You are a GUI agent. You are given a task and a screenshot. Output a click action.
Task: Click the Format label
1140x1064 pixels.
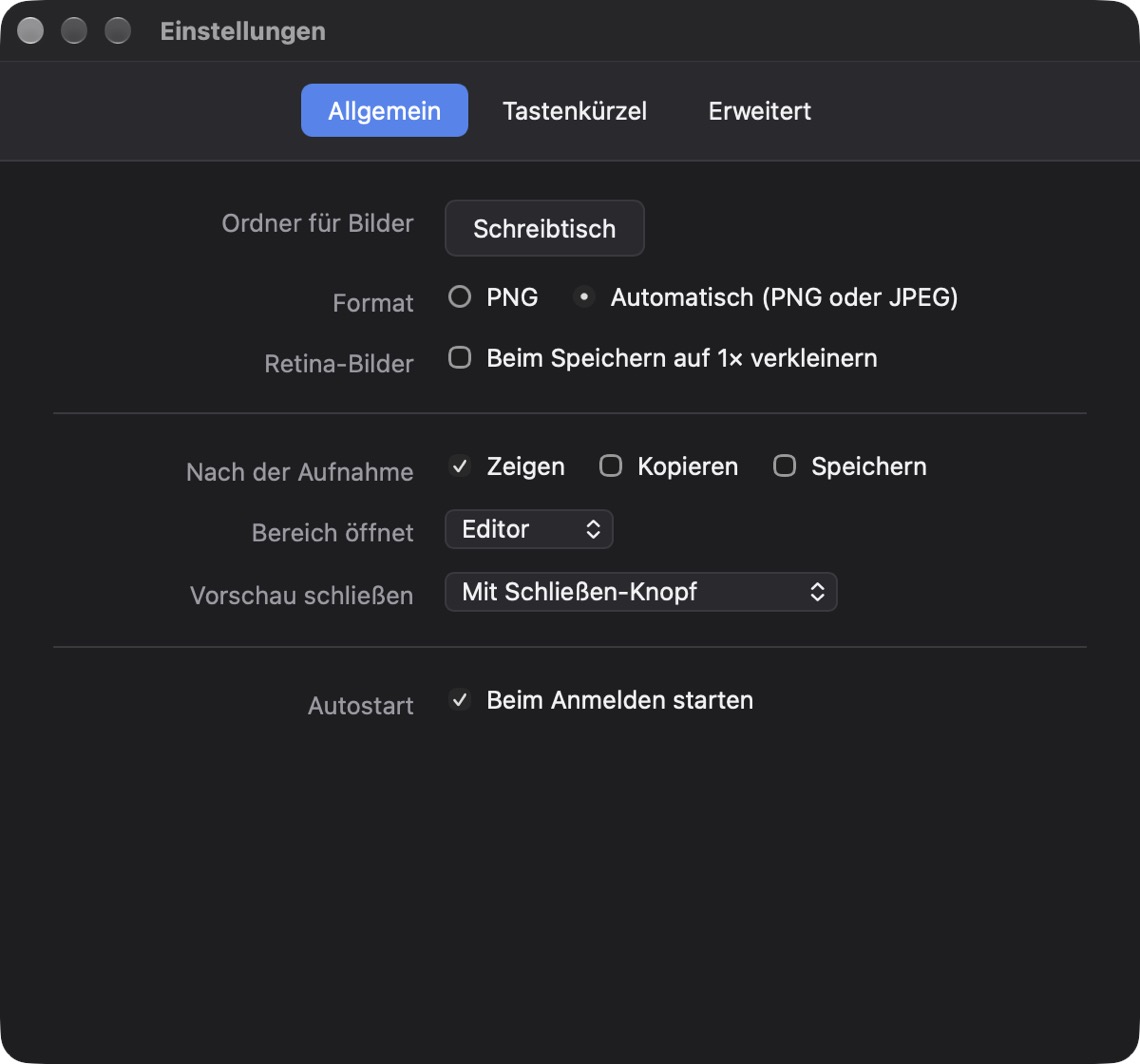click(373, 303)
